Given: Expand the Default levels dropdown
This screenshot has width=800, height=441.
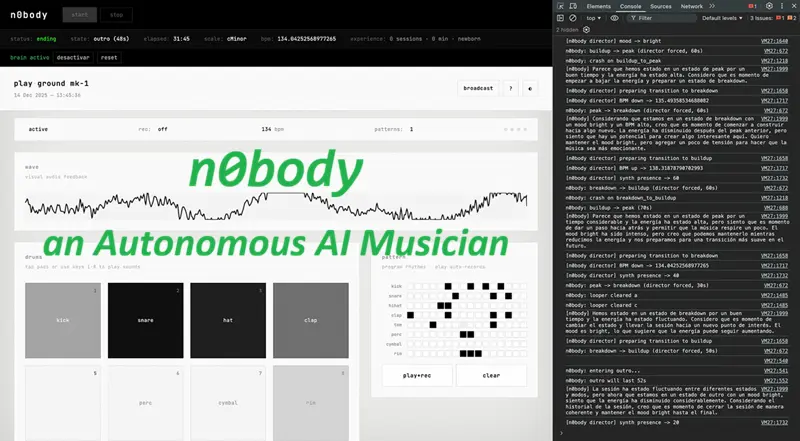Looking at the screenshot, I should tap(728, 18).
